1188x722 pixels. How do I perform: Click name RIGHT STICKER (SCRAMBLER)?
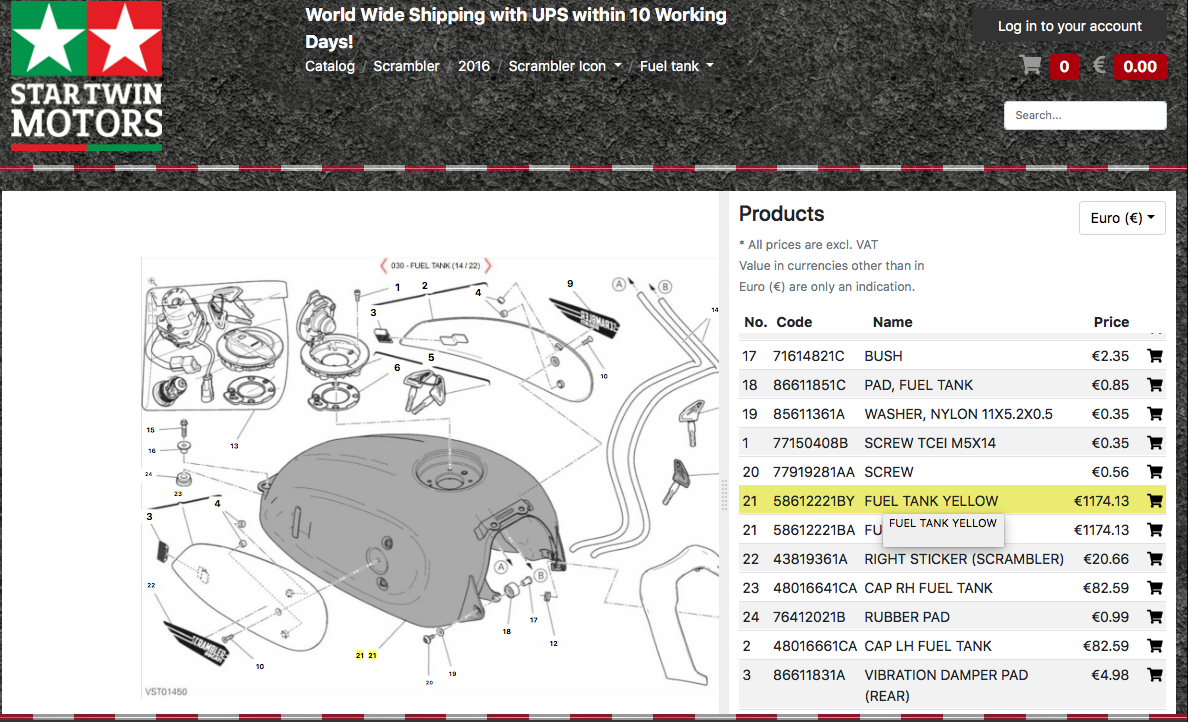(x=964, y=559)
